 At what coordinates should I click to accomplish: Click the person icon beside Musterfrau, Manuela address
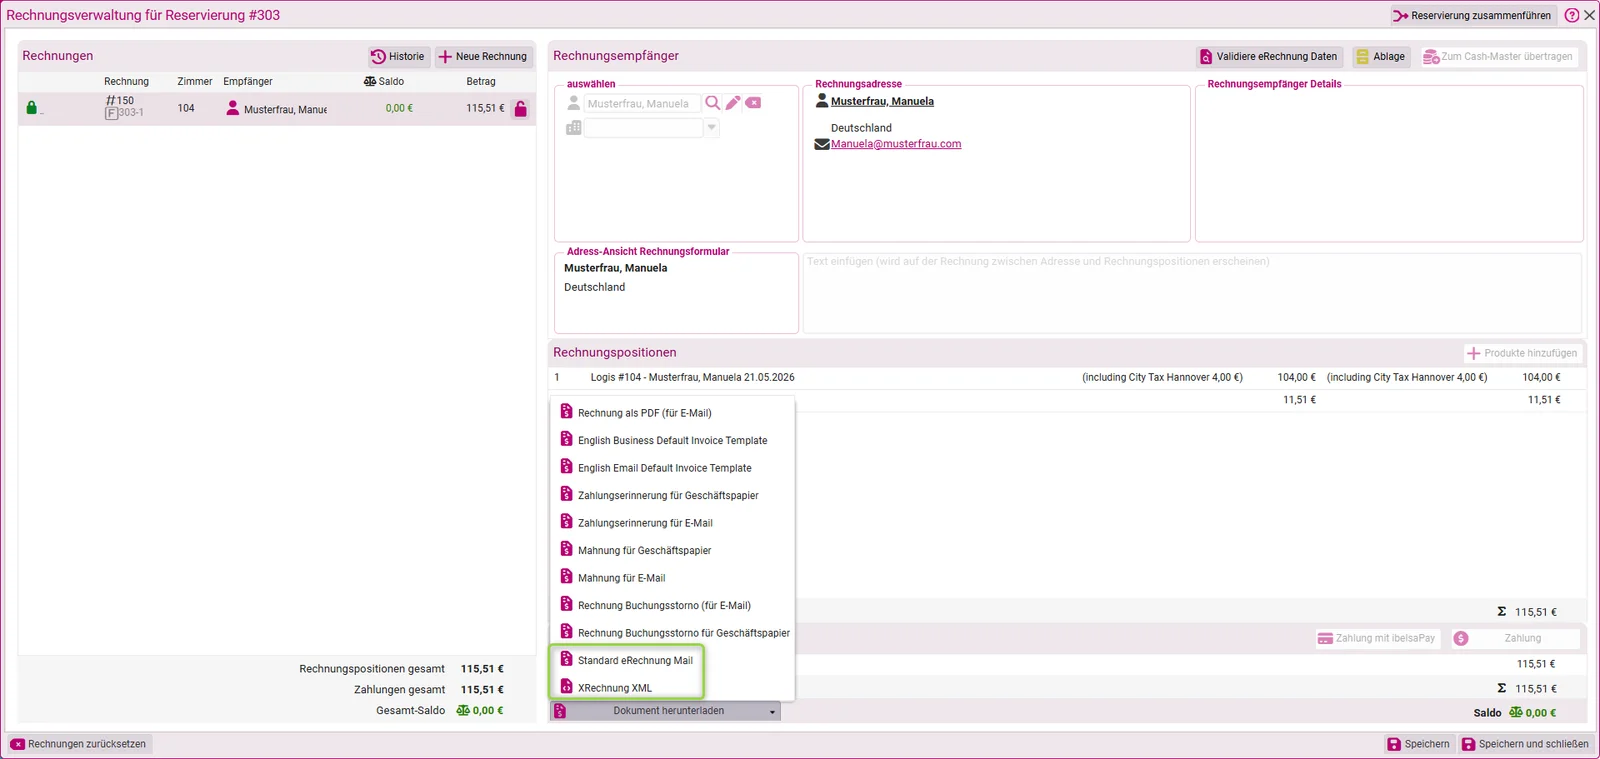click(822, 101)
